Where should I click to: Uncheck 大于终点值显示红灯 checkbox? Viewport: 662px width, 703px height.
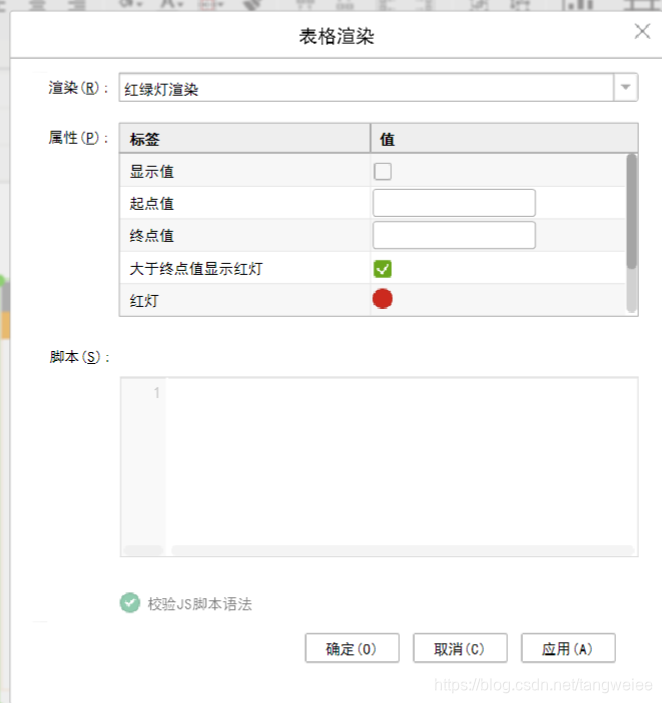(383, 269)
